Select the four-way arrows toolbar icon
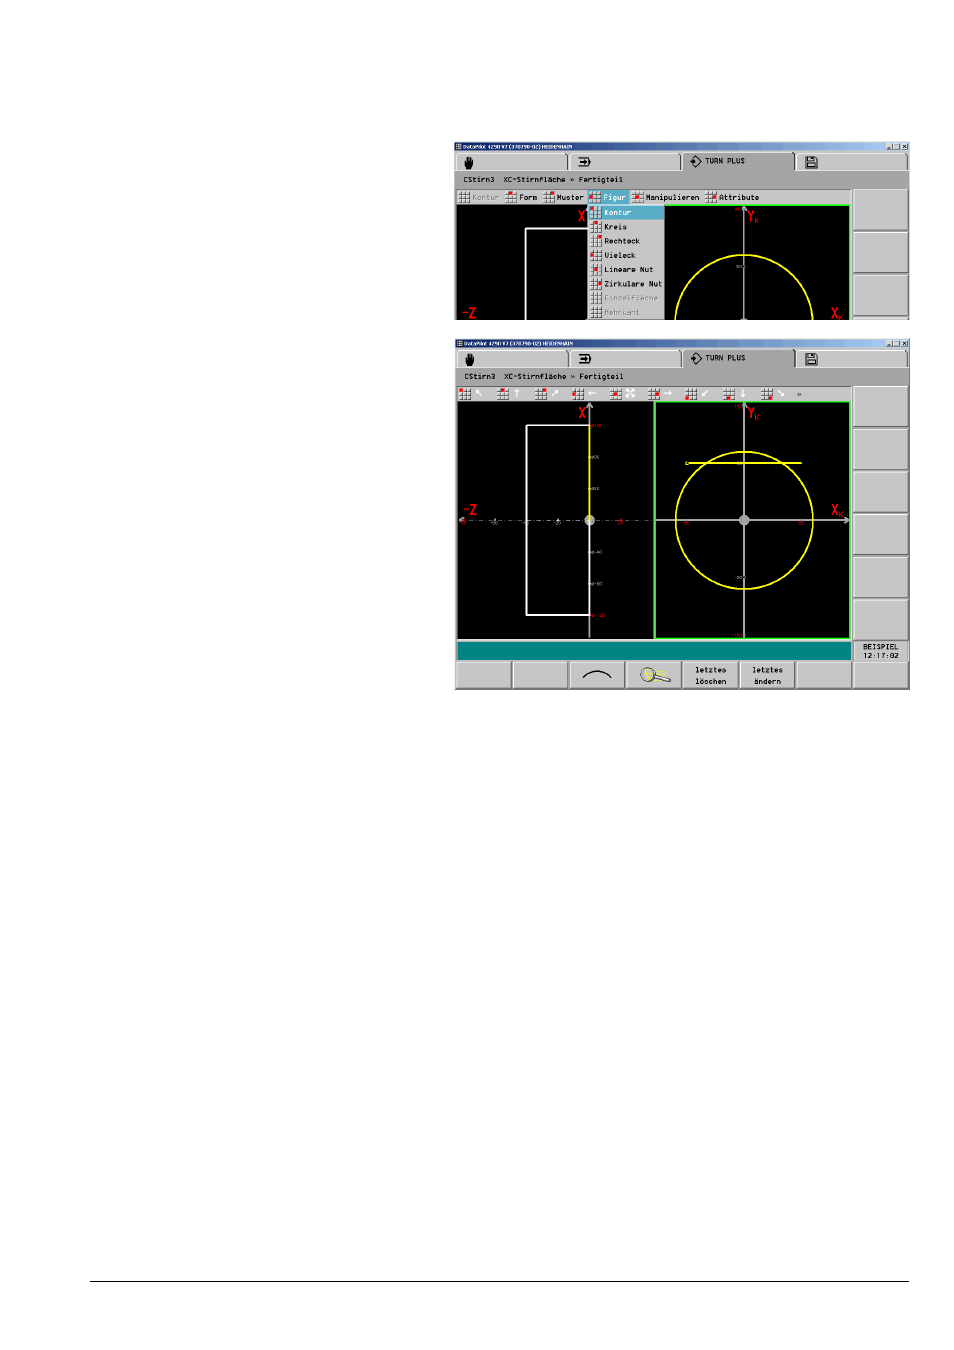Viewport: 954px width, 1350px height. point(622,394)
